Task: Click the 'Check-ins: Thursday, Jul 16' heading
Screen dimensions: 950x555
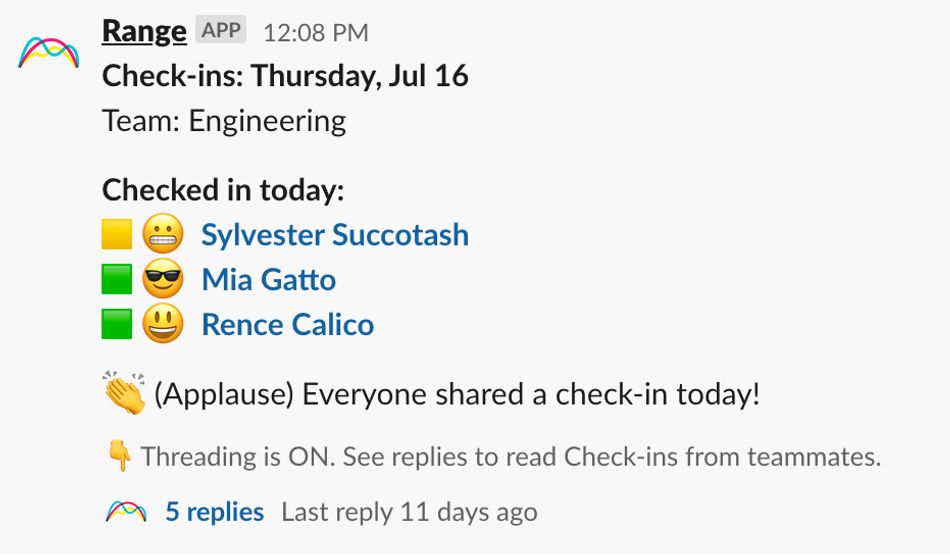Action: point(285,76)
